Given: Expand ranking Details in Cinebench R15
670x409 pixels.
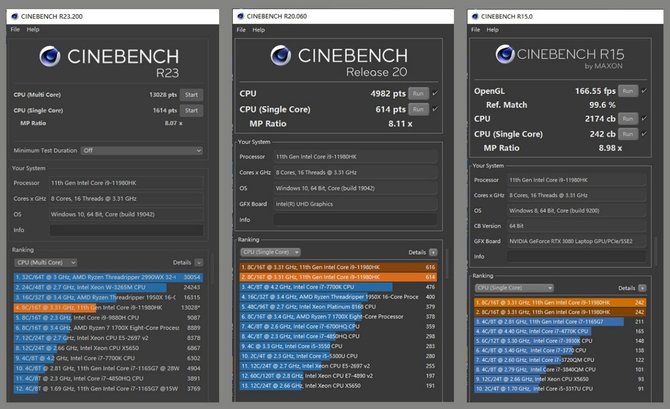Looking at the screenshot, I should click(642, 288).
